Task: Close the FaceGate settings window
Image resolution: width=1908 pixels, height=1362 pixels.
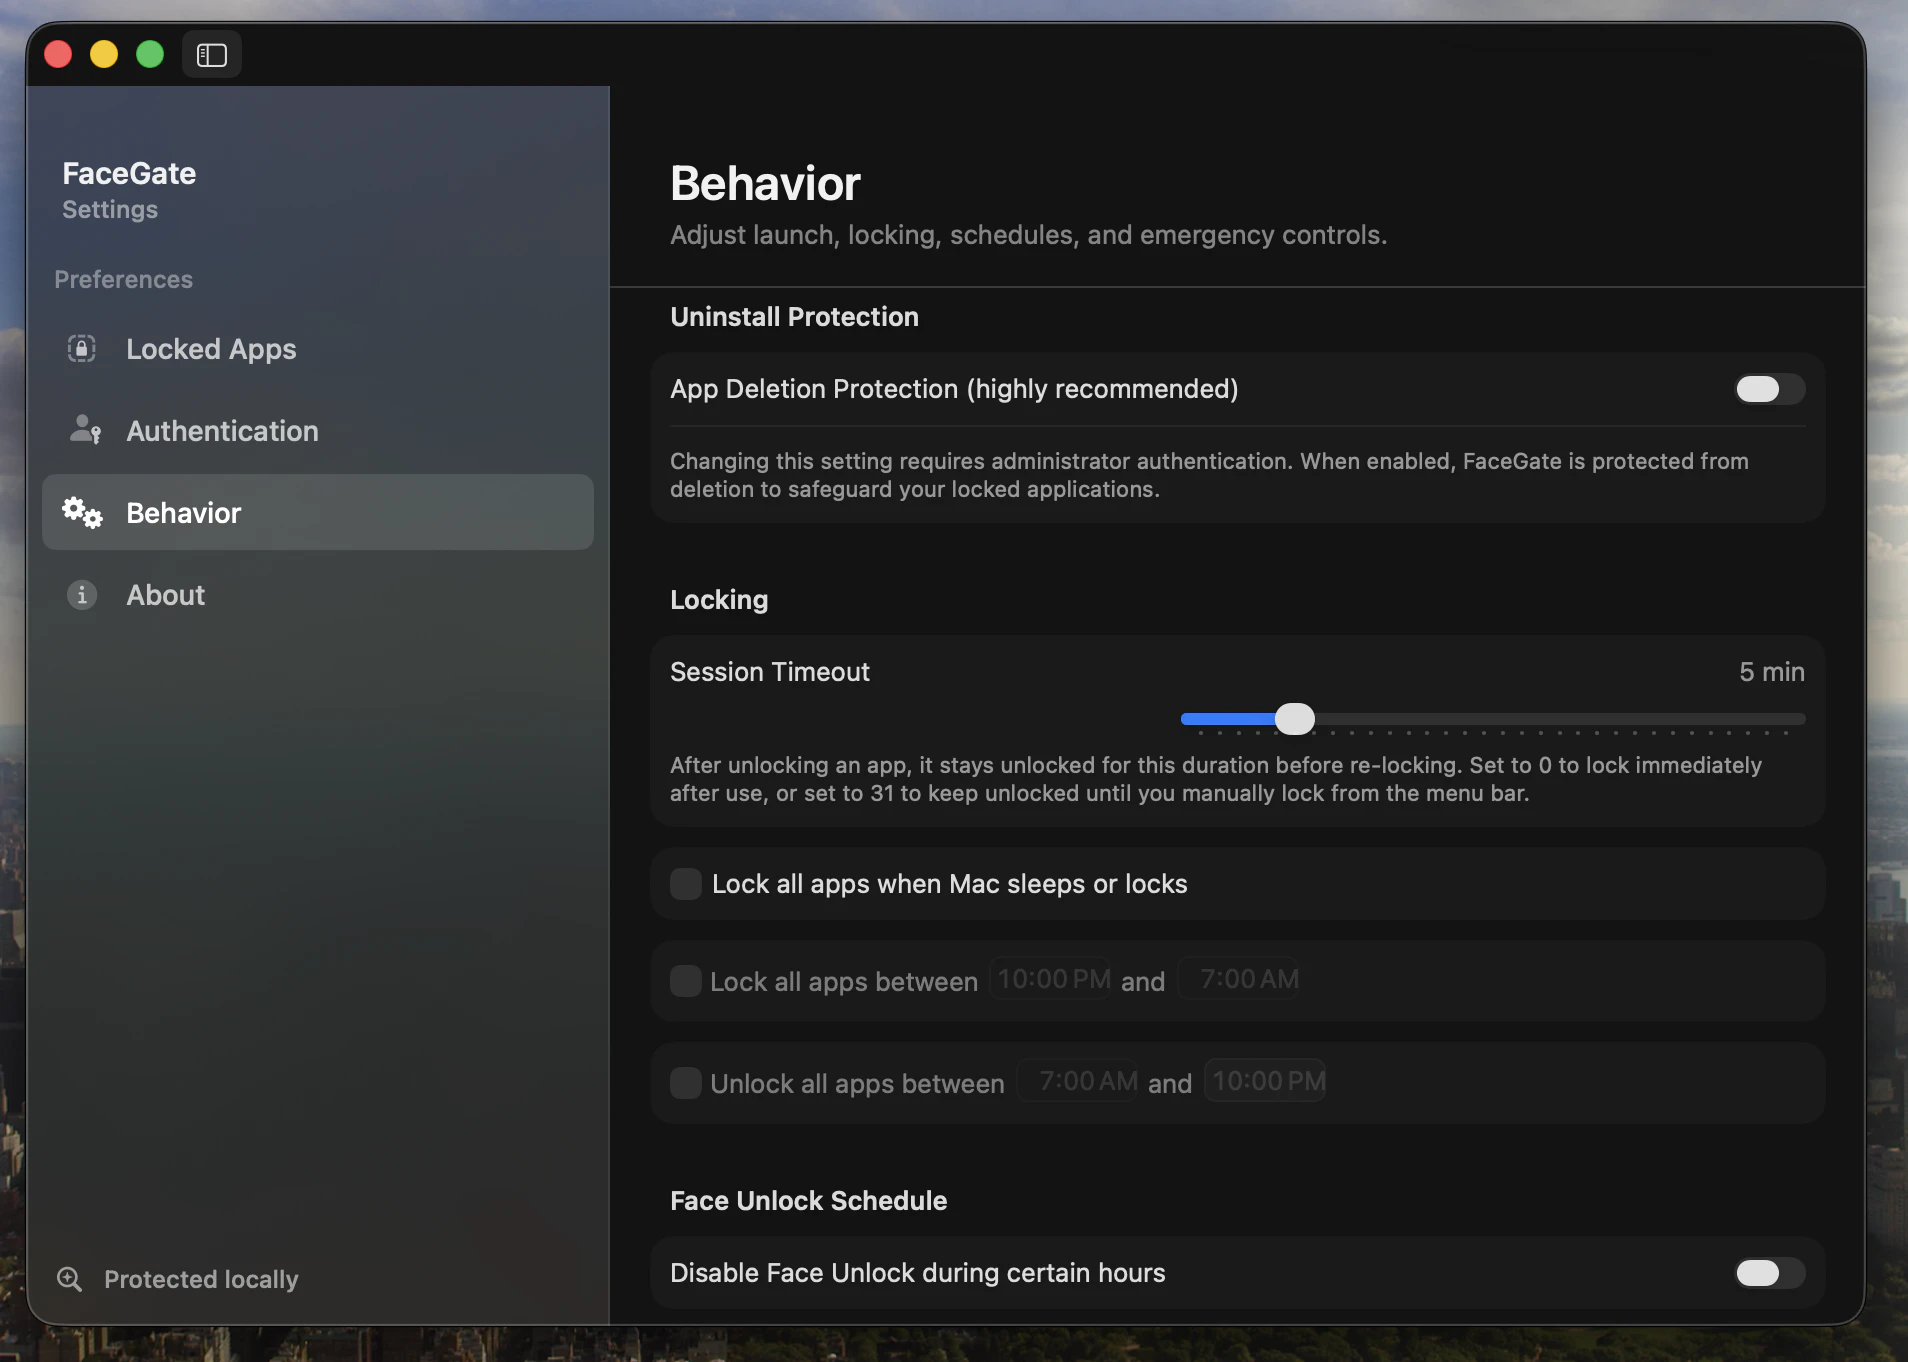Action: 58,54
